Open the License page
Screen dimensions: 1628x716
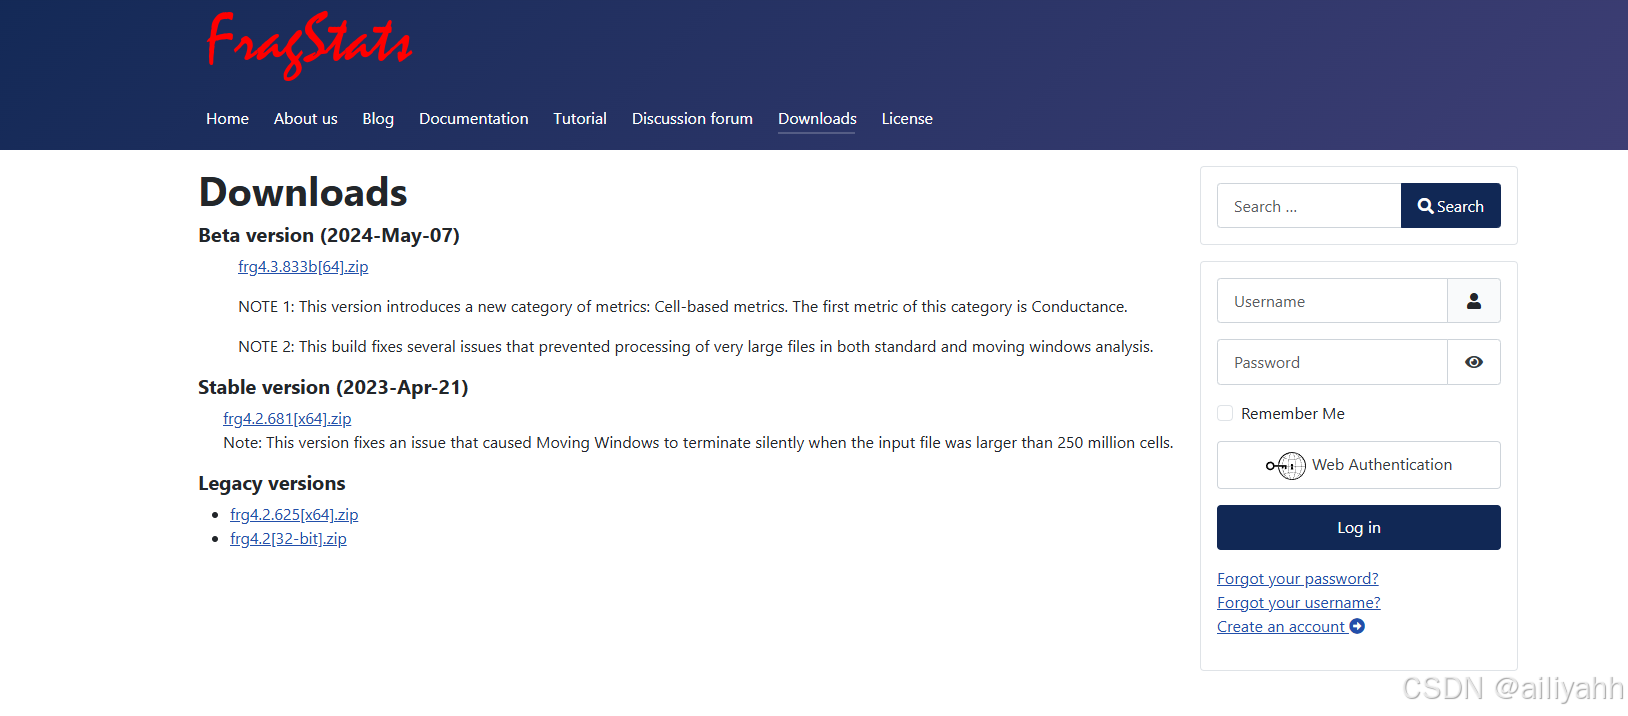(x=907, y=118)
